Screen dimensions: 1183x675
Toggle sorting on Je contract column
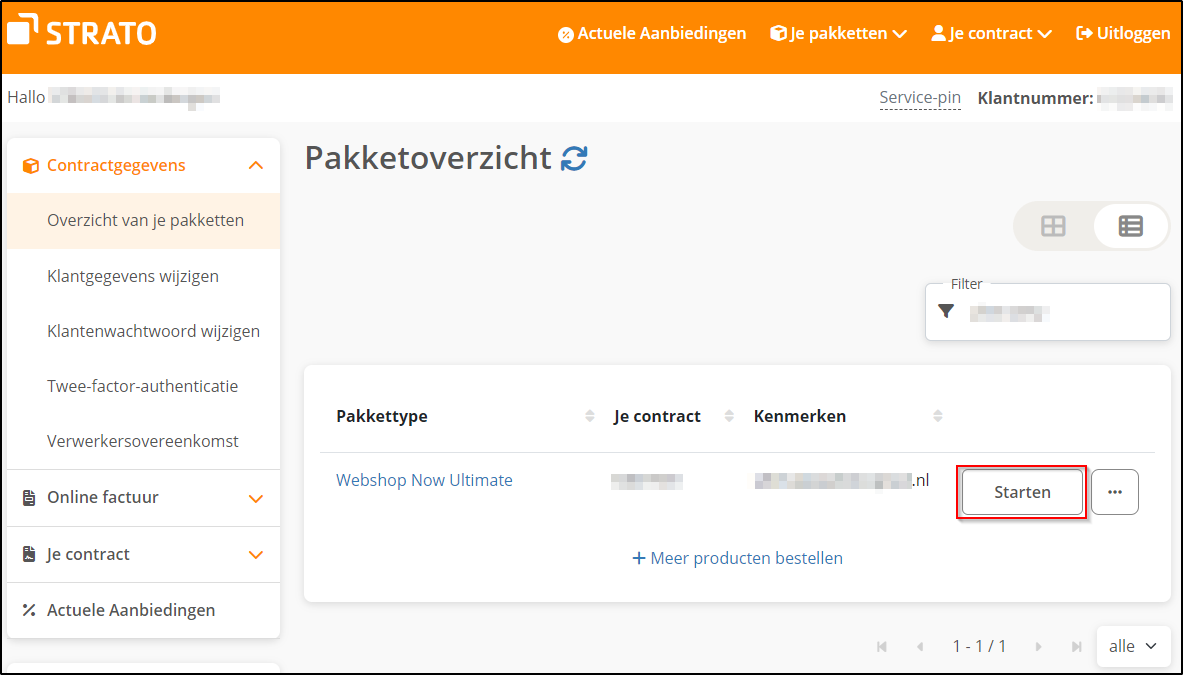coord(726,416)
